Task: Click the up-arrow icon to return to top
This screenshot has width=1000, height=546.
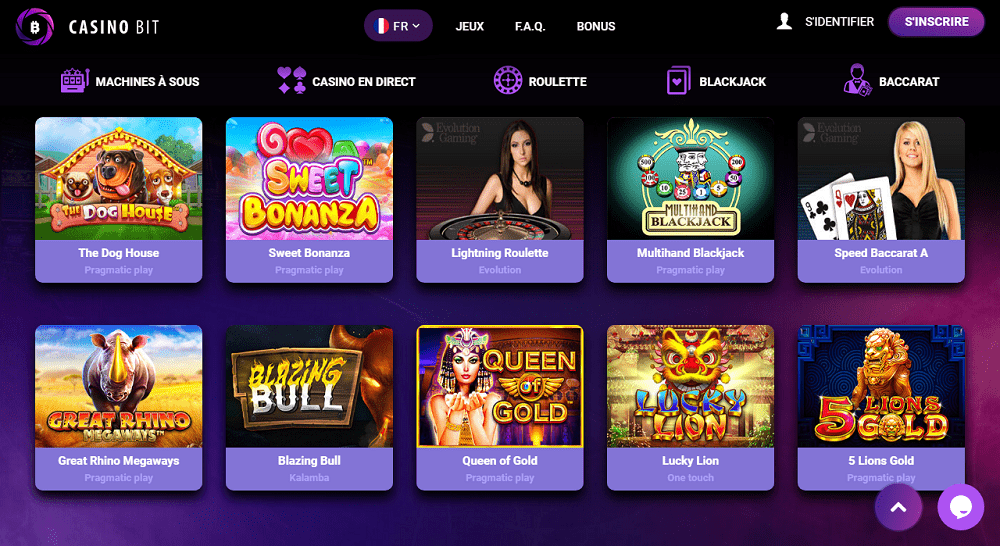Action: (898, 507)
